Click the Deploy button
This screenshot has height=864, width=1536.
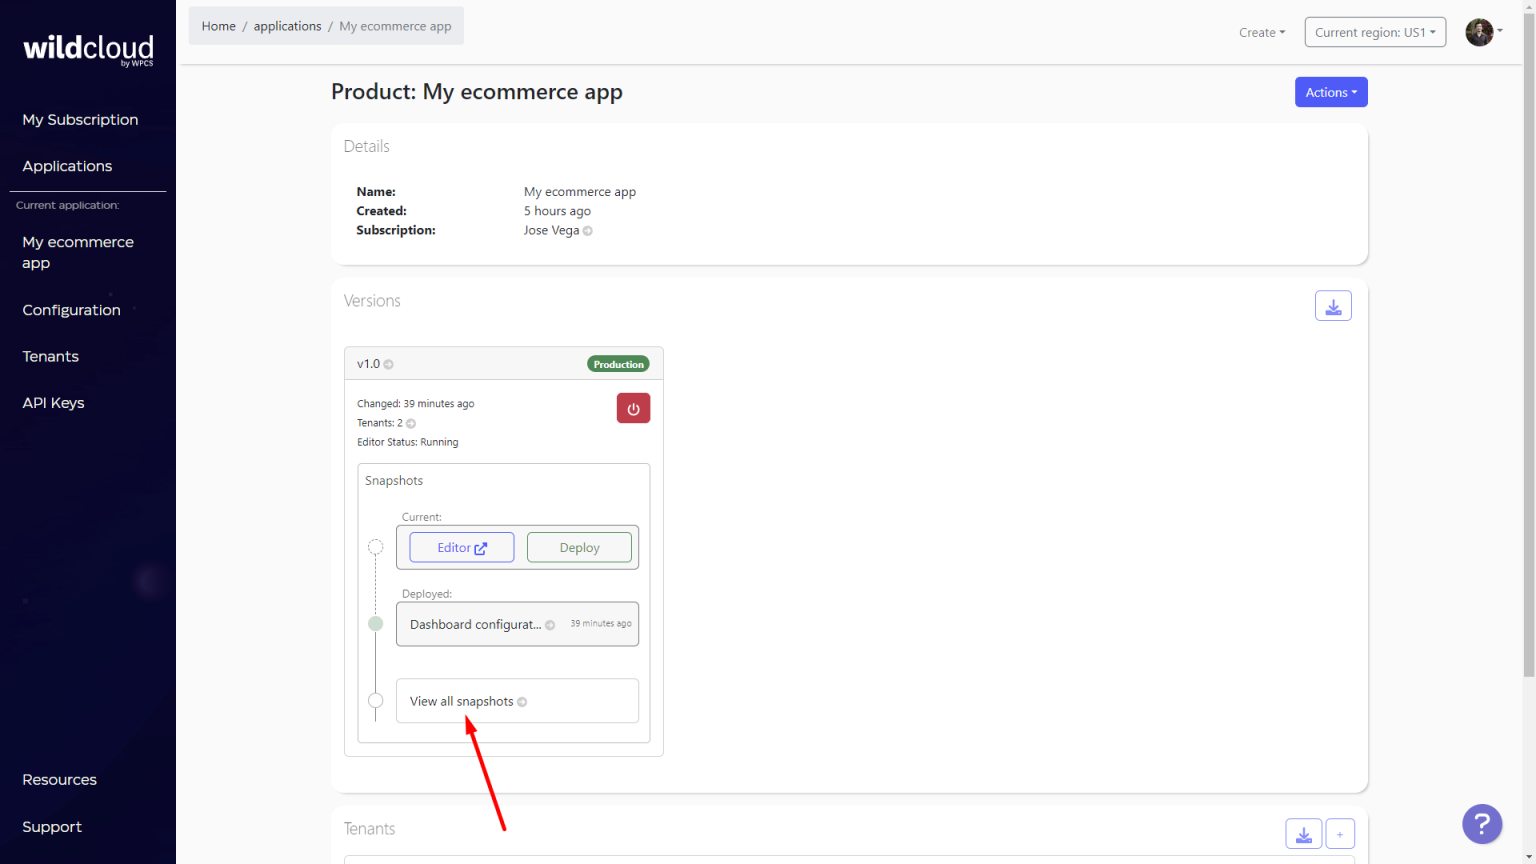click(579, 547)
